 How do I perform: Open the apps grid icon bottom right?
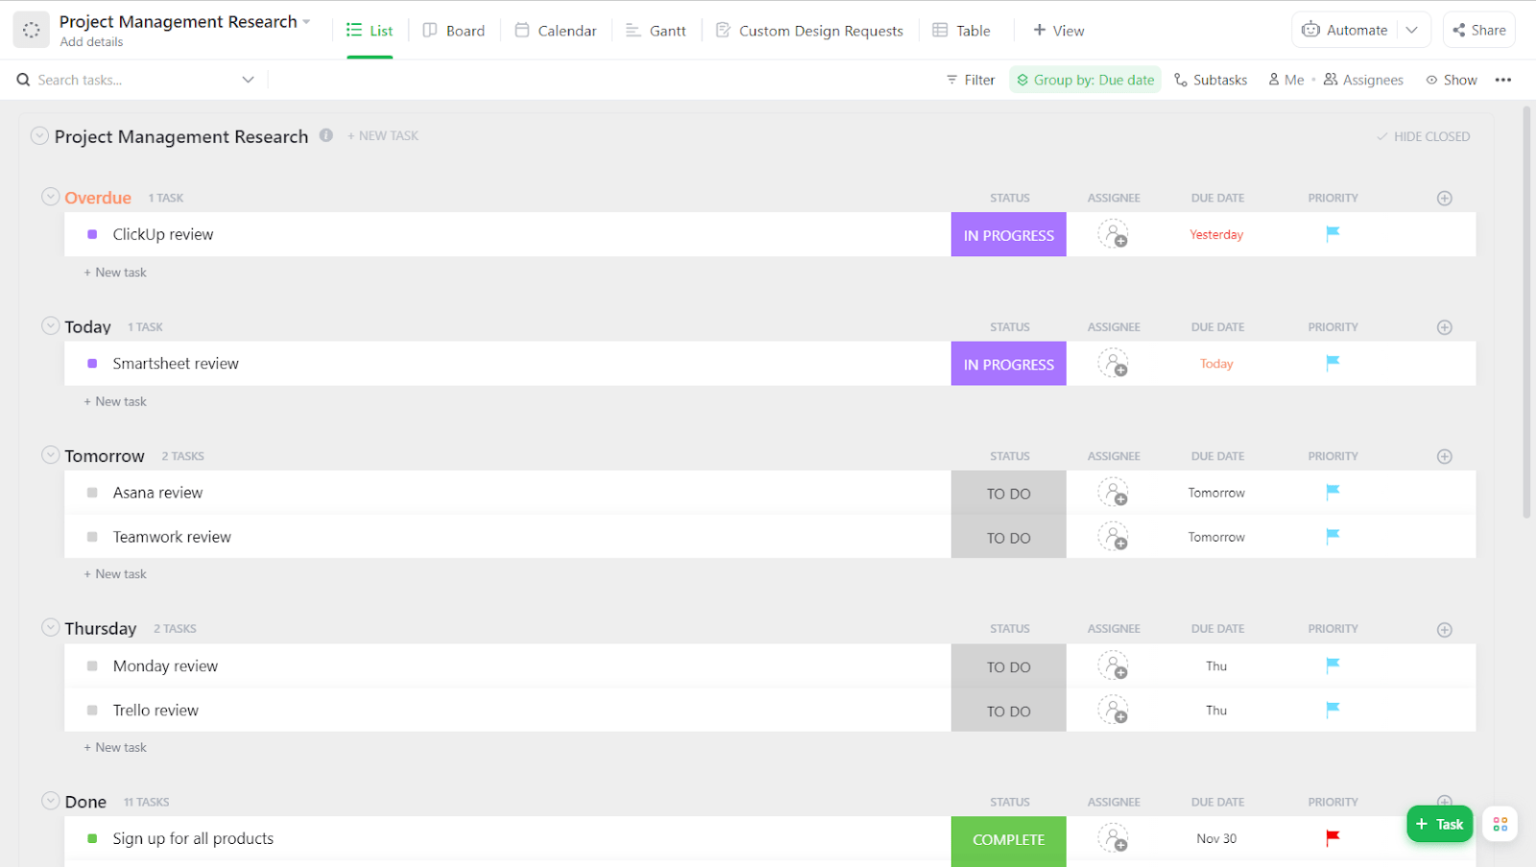(1500, 823)
